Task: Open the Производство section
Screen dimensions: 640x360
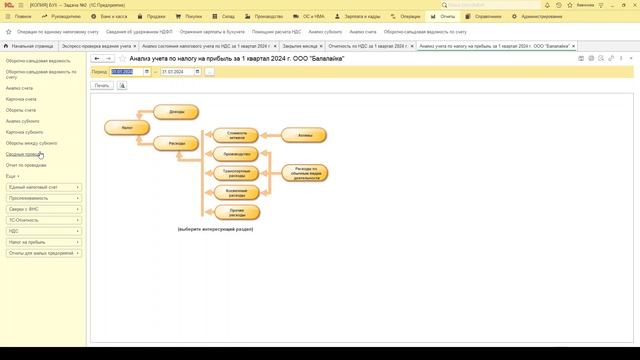Action: (264, 17)
